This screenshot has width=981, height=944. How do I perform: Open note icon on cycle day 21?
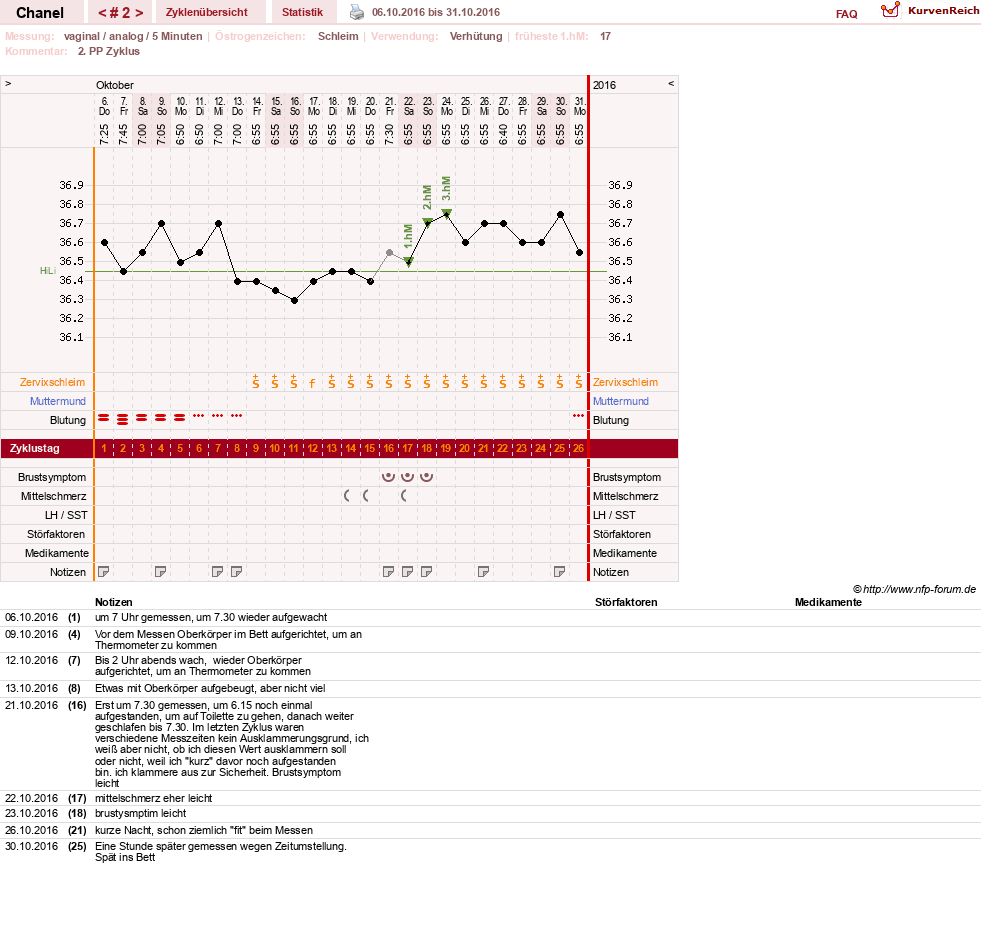[484, 572]
